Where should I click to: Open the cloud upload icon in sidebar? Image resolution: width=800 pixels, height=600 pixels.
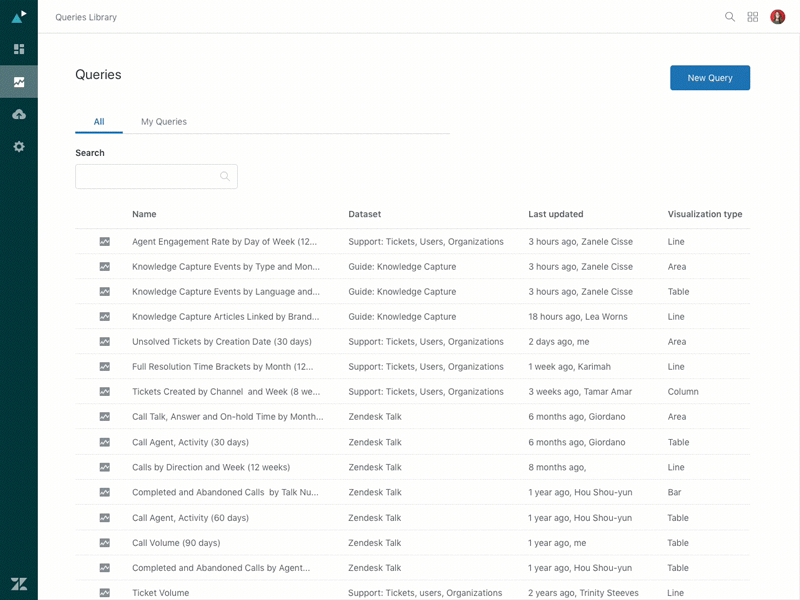(19, 114)
